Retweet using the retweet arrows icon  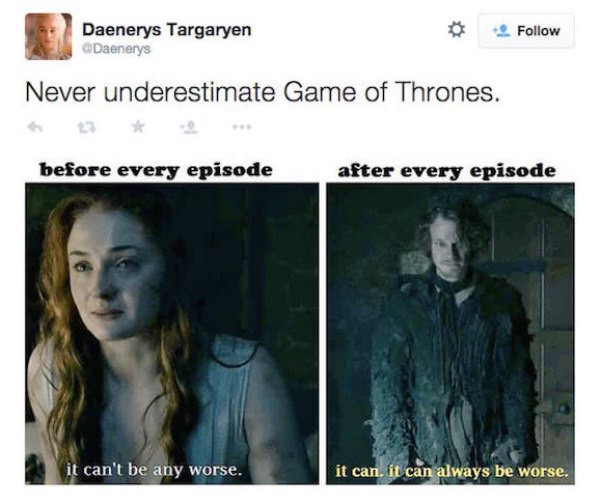tap(87, 127)
